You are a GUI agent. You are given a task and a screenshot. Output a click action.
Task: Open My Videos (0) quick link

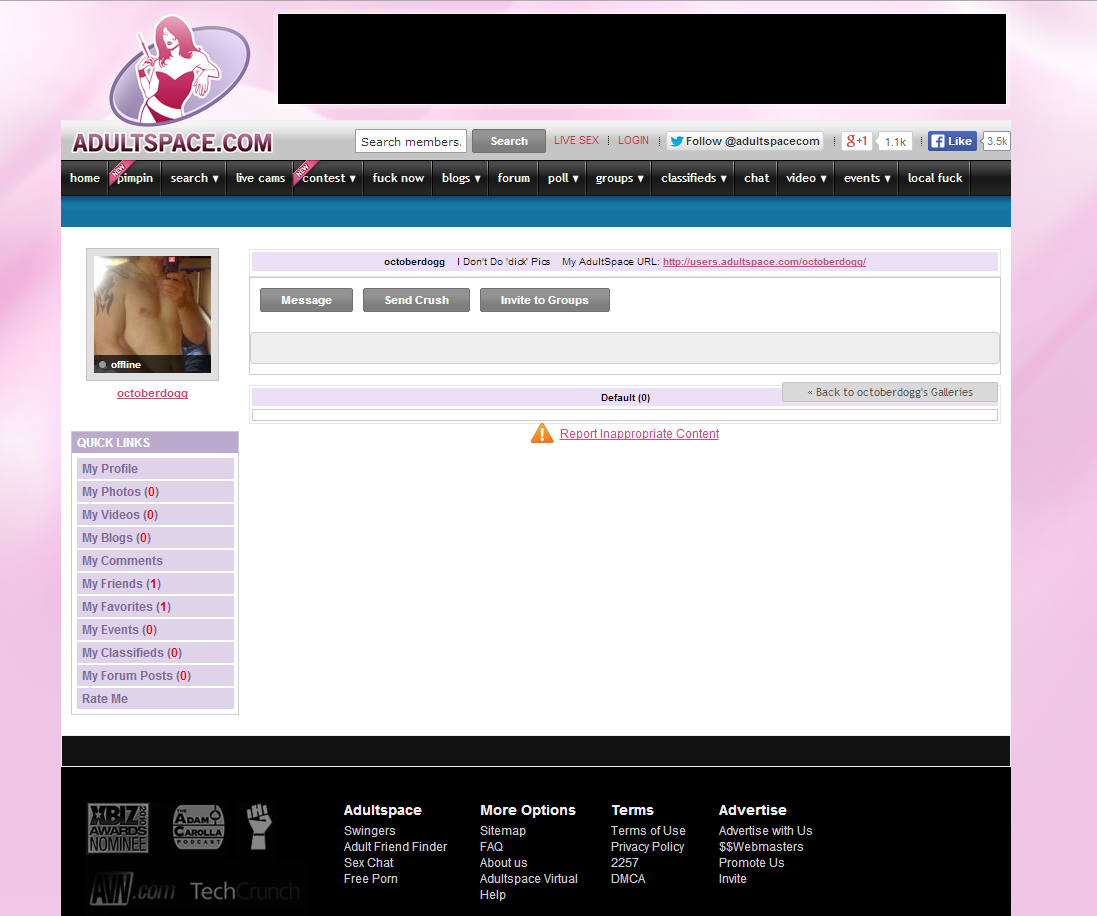155,515
